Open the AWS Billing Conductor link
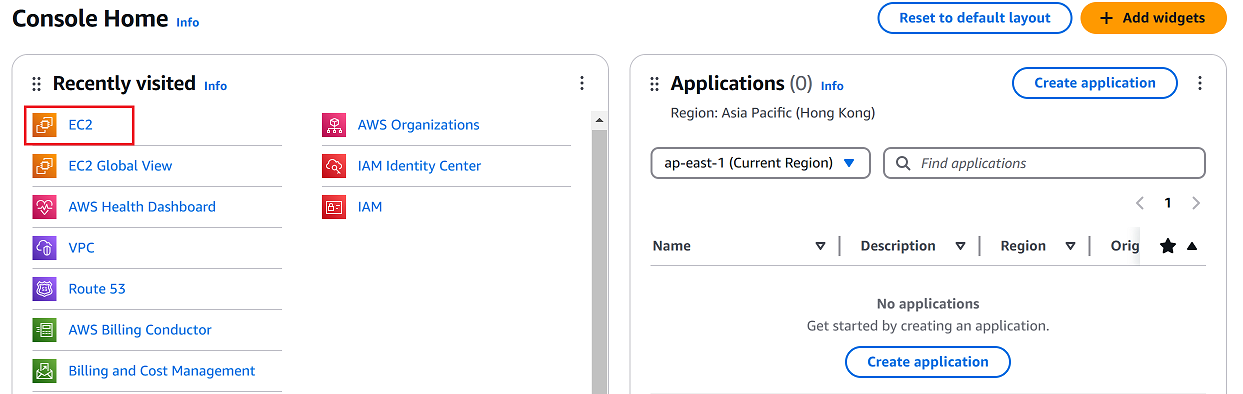This screenshot has width=1243, height=394. [140, 330]
